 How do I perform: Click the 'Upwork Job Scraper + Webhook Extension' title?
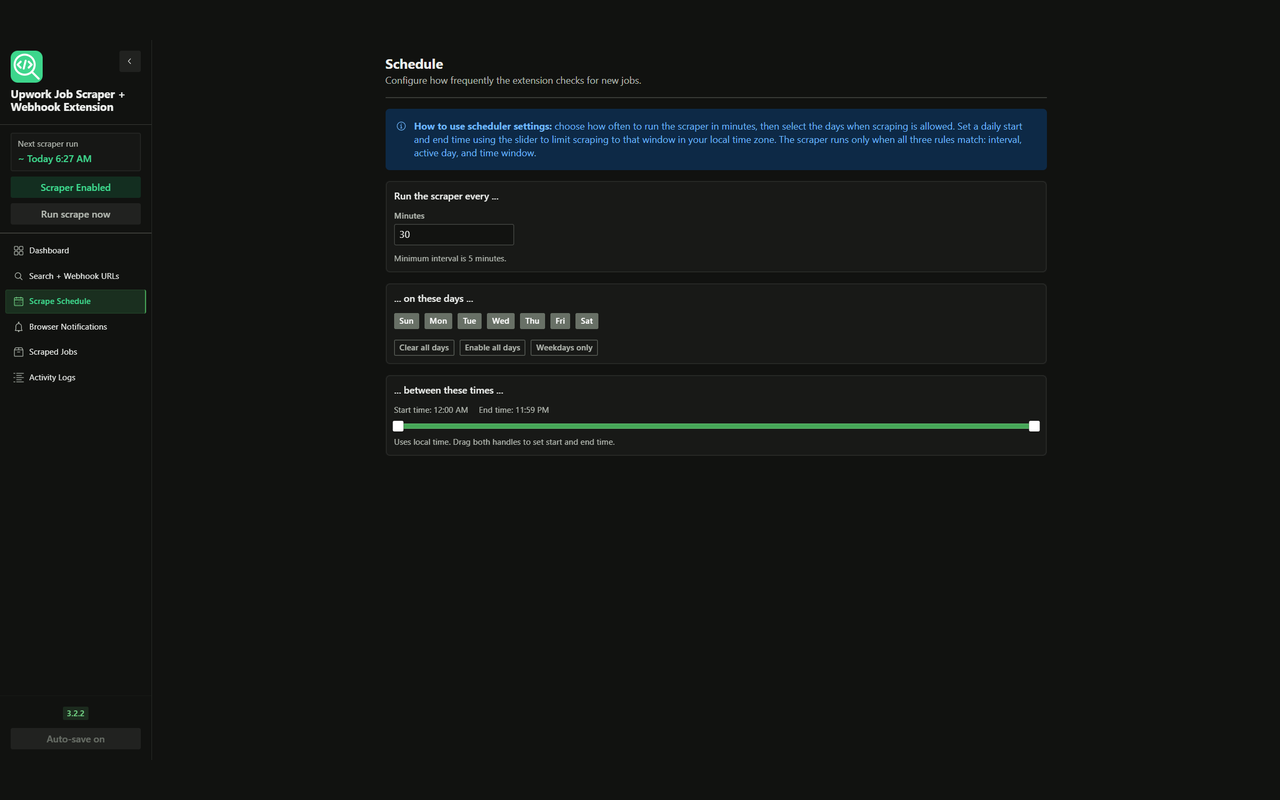click(x=68, y=101)
